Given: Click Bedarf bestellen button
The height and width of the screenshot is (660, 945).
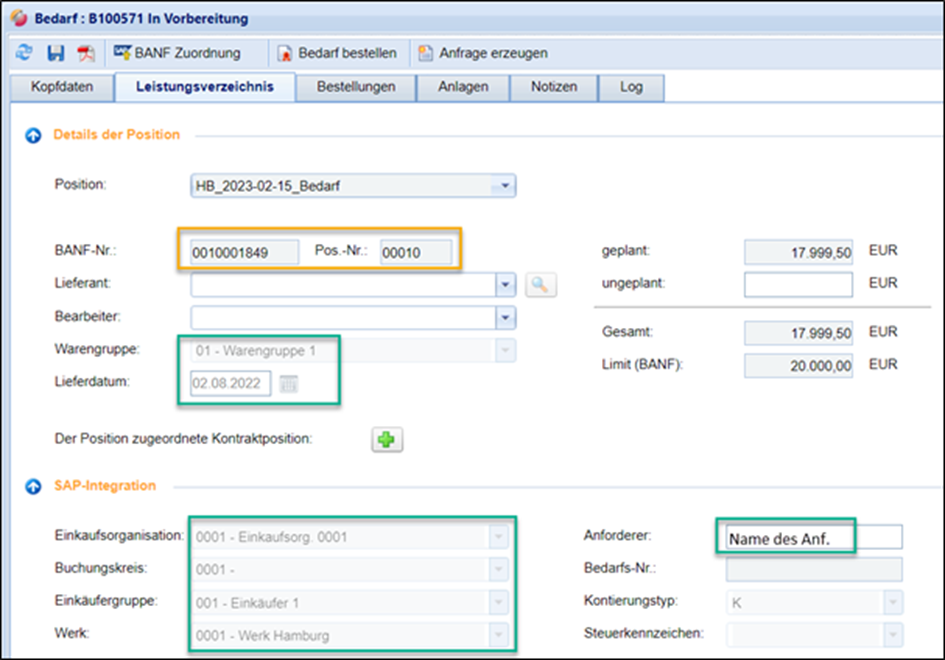Looking at the screenshot, I should coord(338,53).
